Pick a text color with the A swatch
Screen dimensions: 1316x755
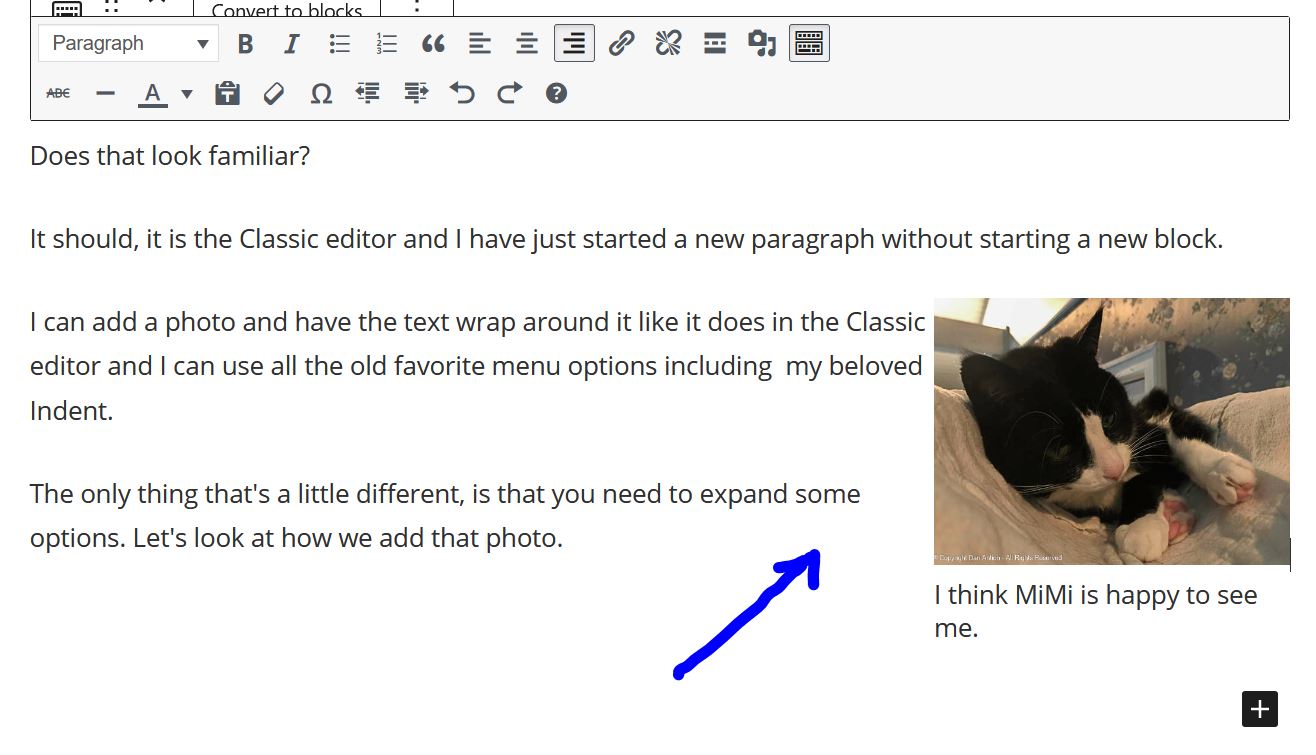click(x=152, y=93)
